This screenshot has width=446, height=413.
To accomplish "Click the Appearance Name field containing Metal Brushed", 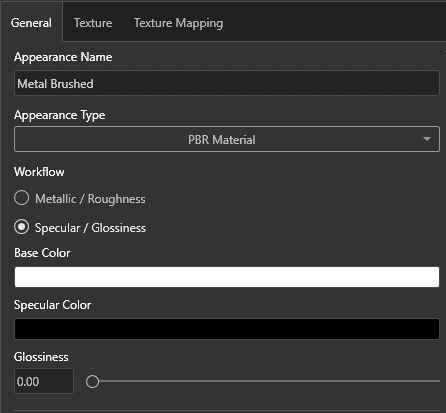I will (x=227, y=83).
